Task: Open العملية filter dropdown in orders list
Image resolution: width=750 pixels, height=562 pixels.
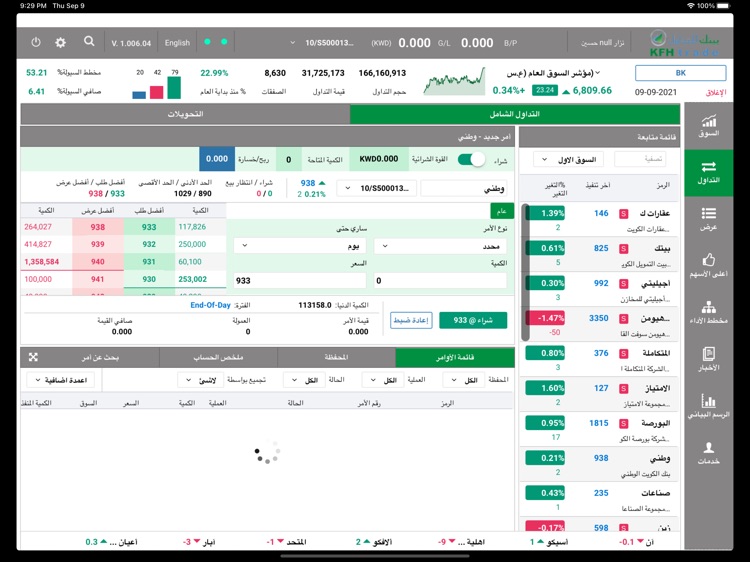Action: tap(383, 380)
